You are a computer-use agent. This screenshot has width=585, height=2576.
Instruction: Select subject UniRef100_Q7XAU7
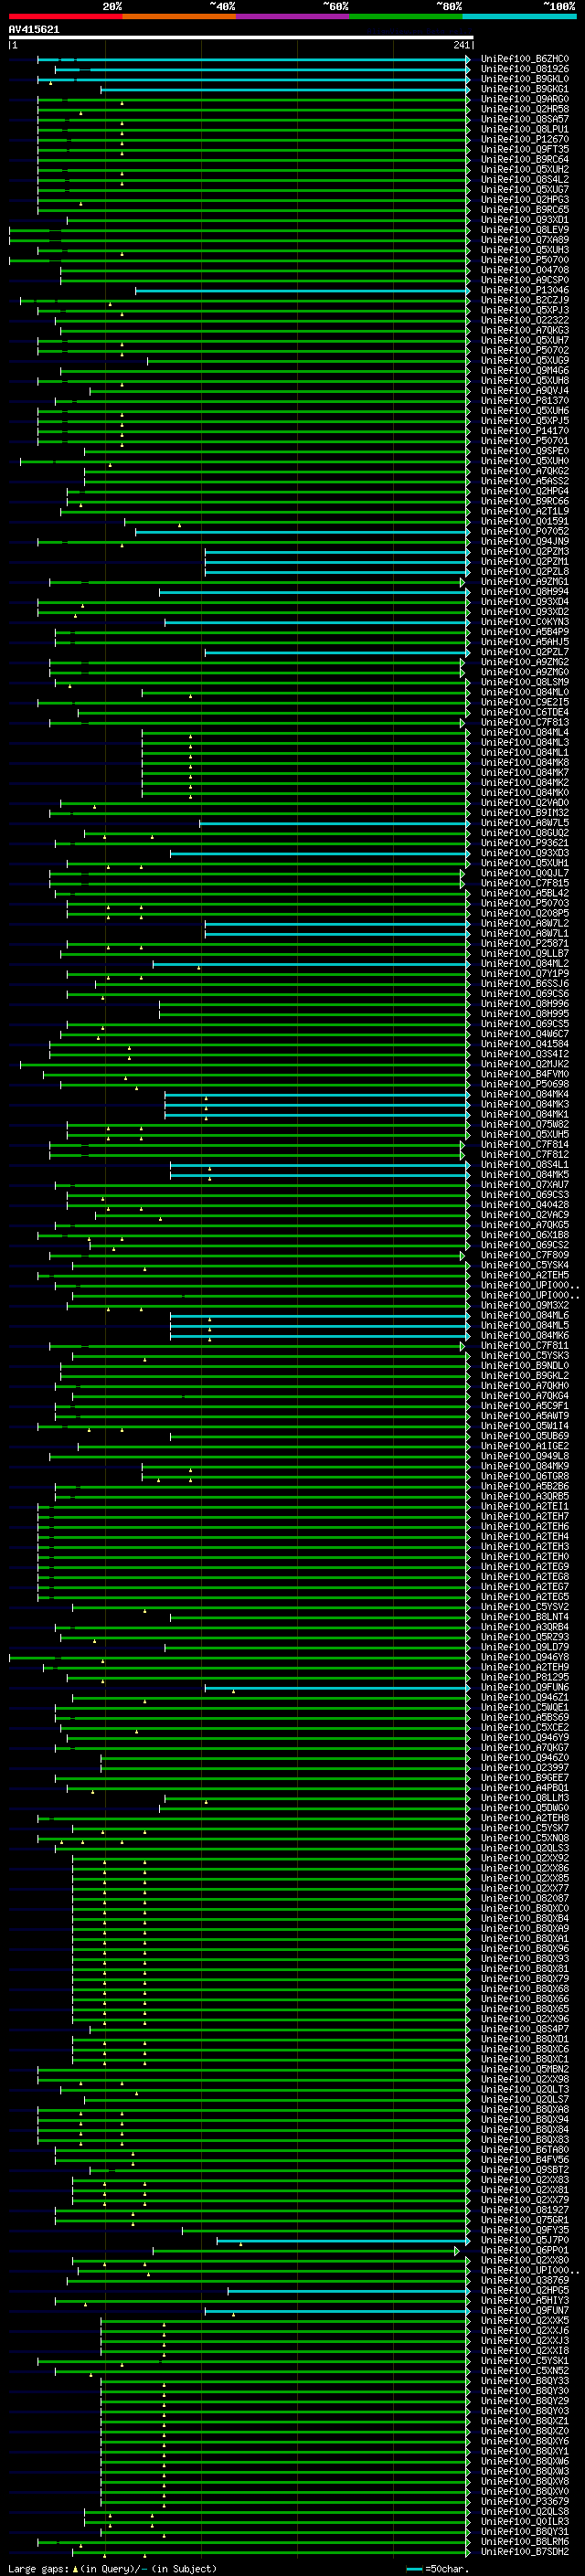[x=524, y=1185]
